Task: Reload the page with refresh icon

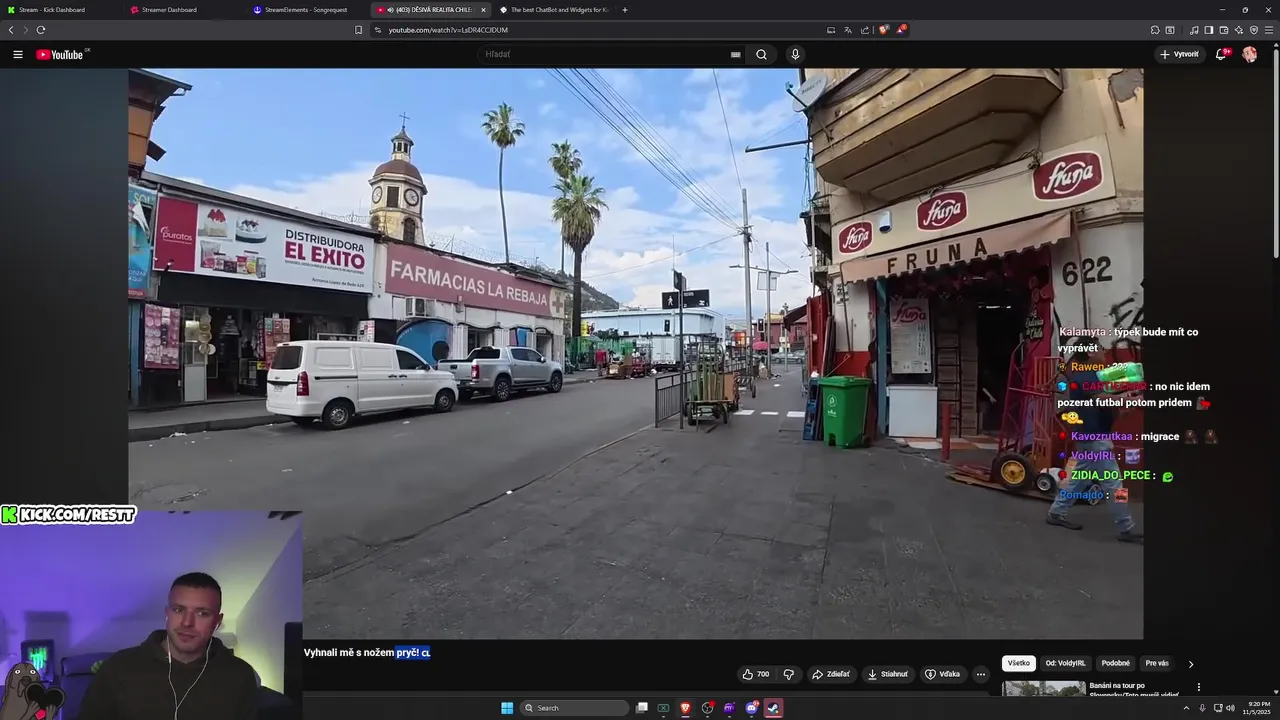Action: pyautogui.click(x=41, y=30)
